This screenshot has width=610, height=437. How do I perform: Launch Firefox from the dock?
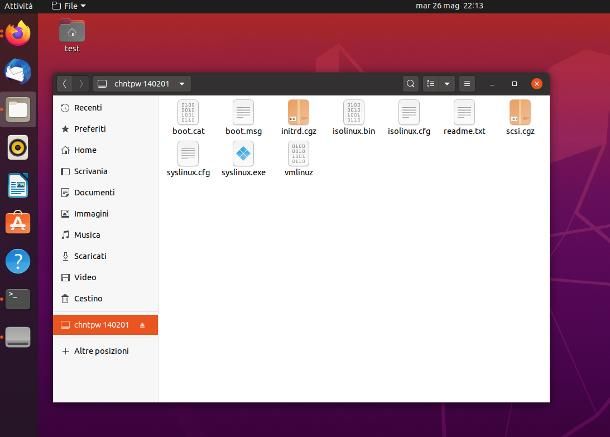point(18,33)
